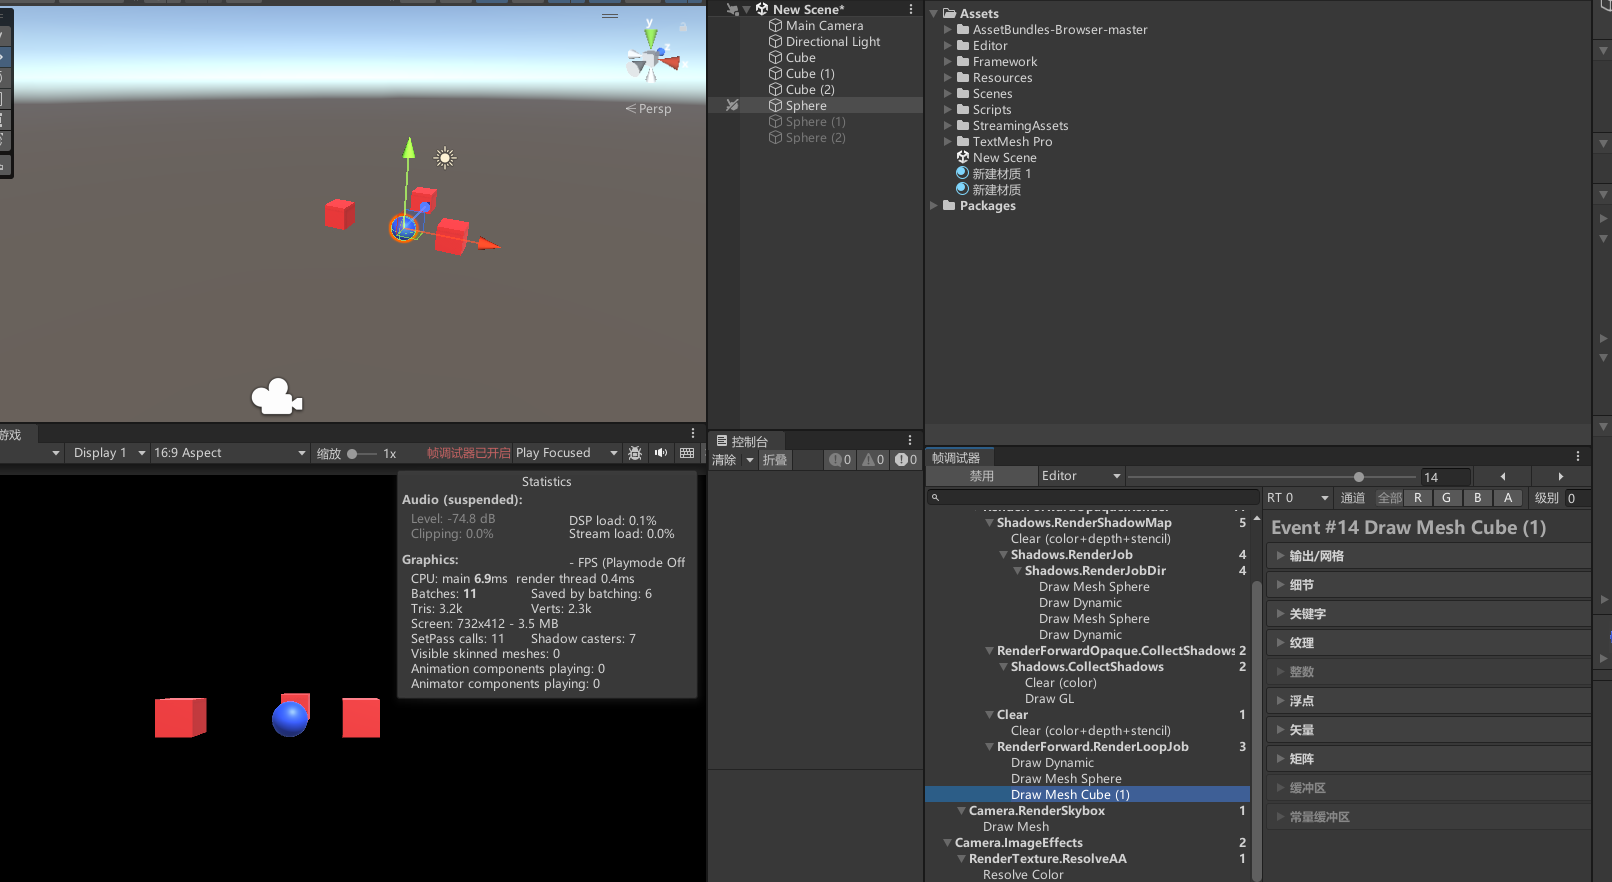Click the Stats keyboard-grid icon in Game toolbar

(687, 453)
